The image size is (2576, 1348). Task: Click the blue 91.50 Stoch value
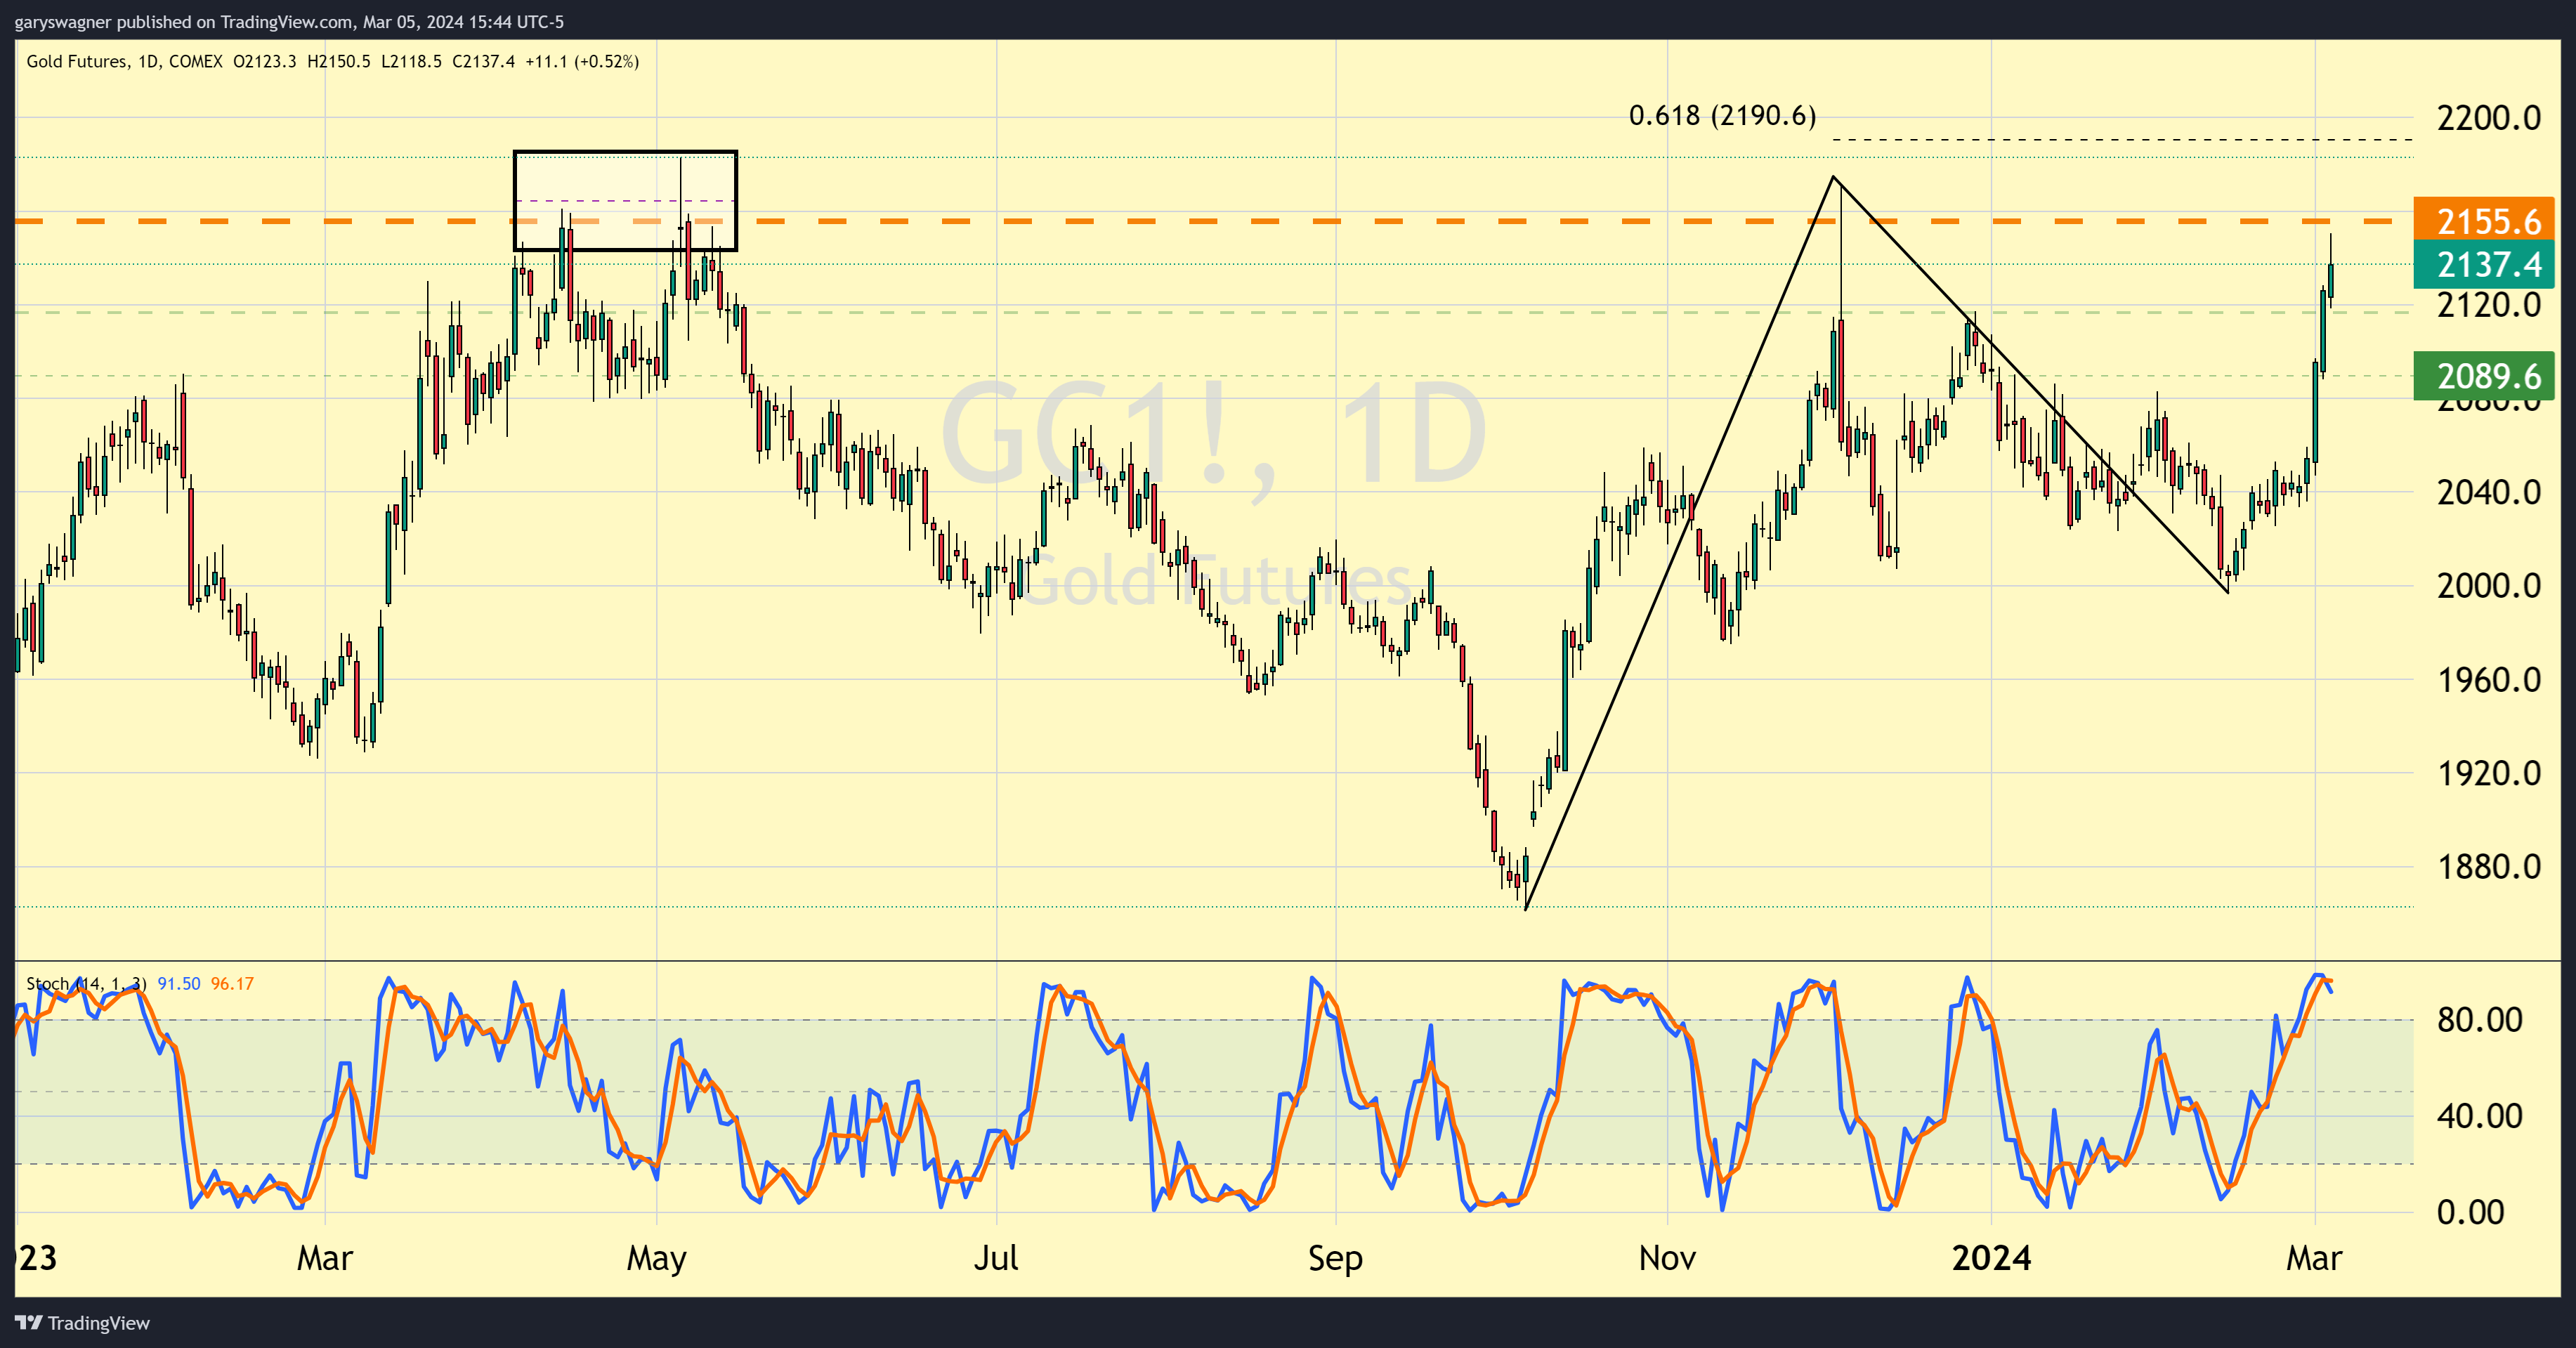coord(179,984)
